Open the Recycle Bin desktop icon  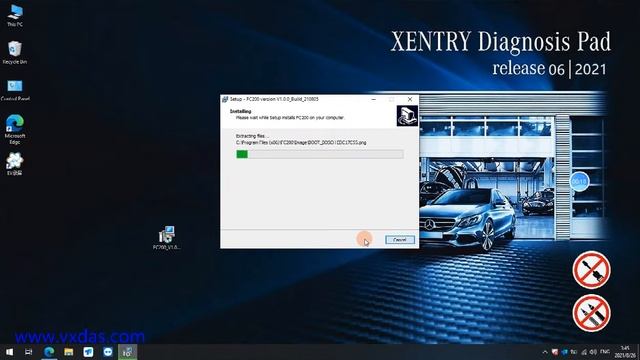(x=15, y=52)
